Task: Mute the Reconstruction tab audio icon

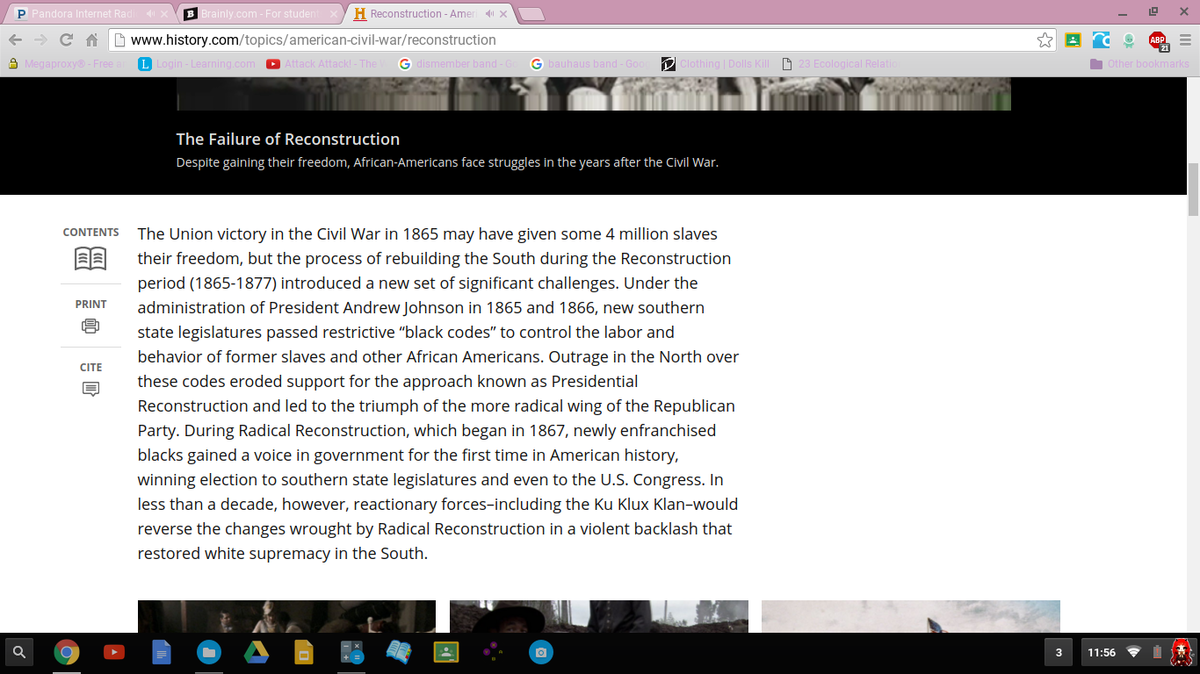Action: pyautogui.click(x=488, y=14)
